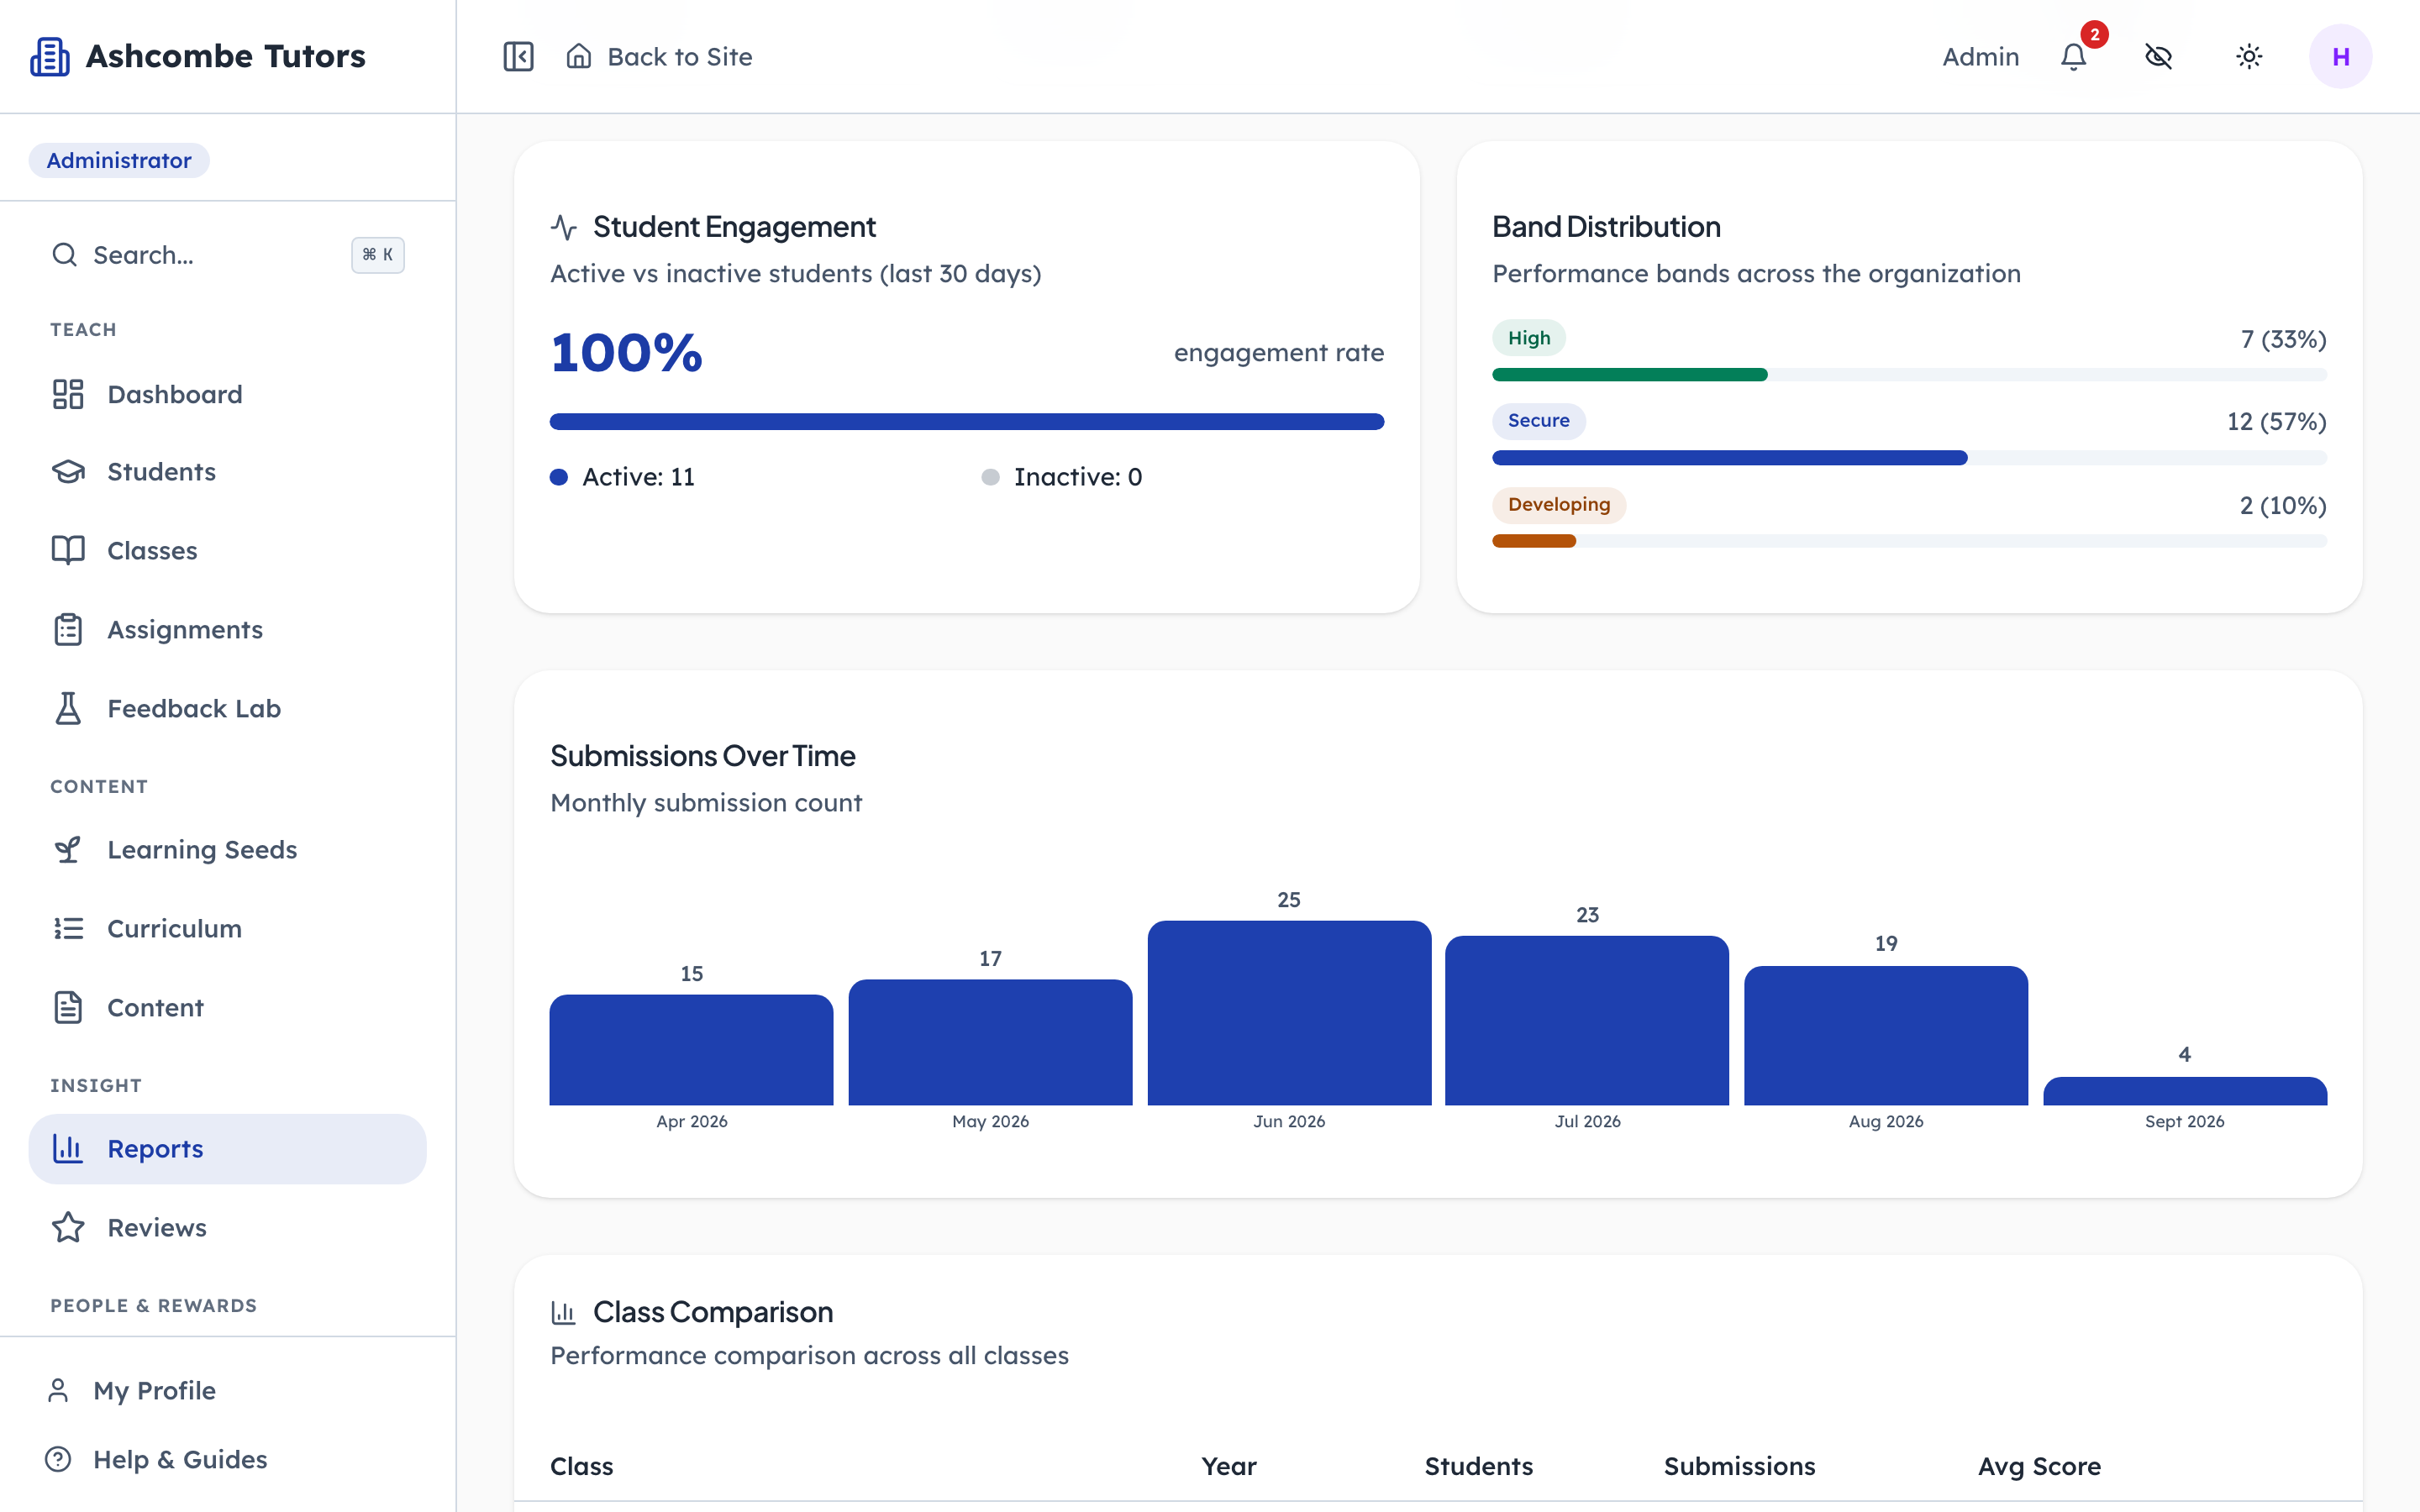Click the ⌘K shortcut badge
Screen dimensions: 2420x1512
(377, 255)
